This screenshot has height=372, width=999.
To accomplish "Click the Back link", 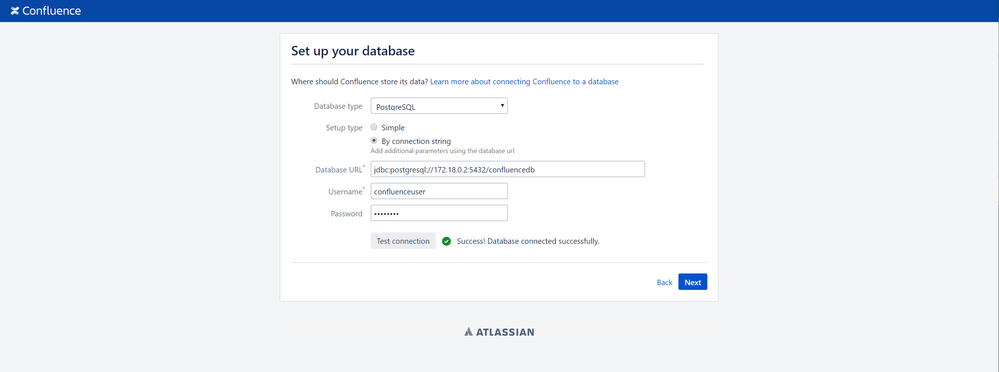I will tap(665, 282).
